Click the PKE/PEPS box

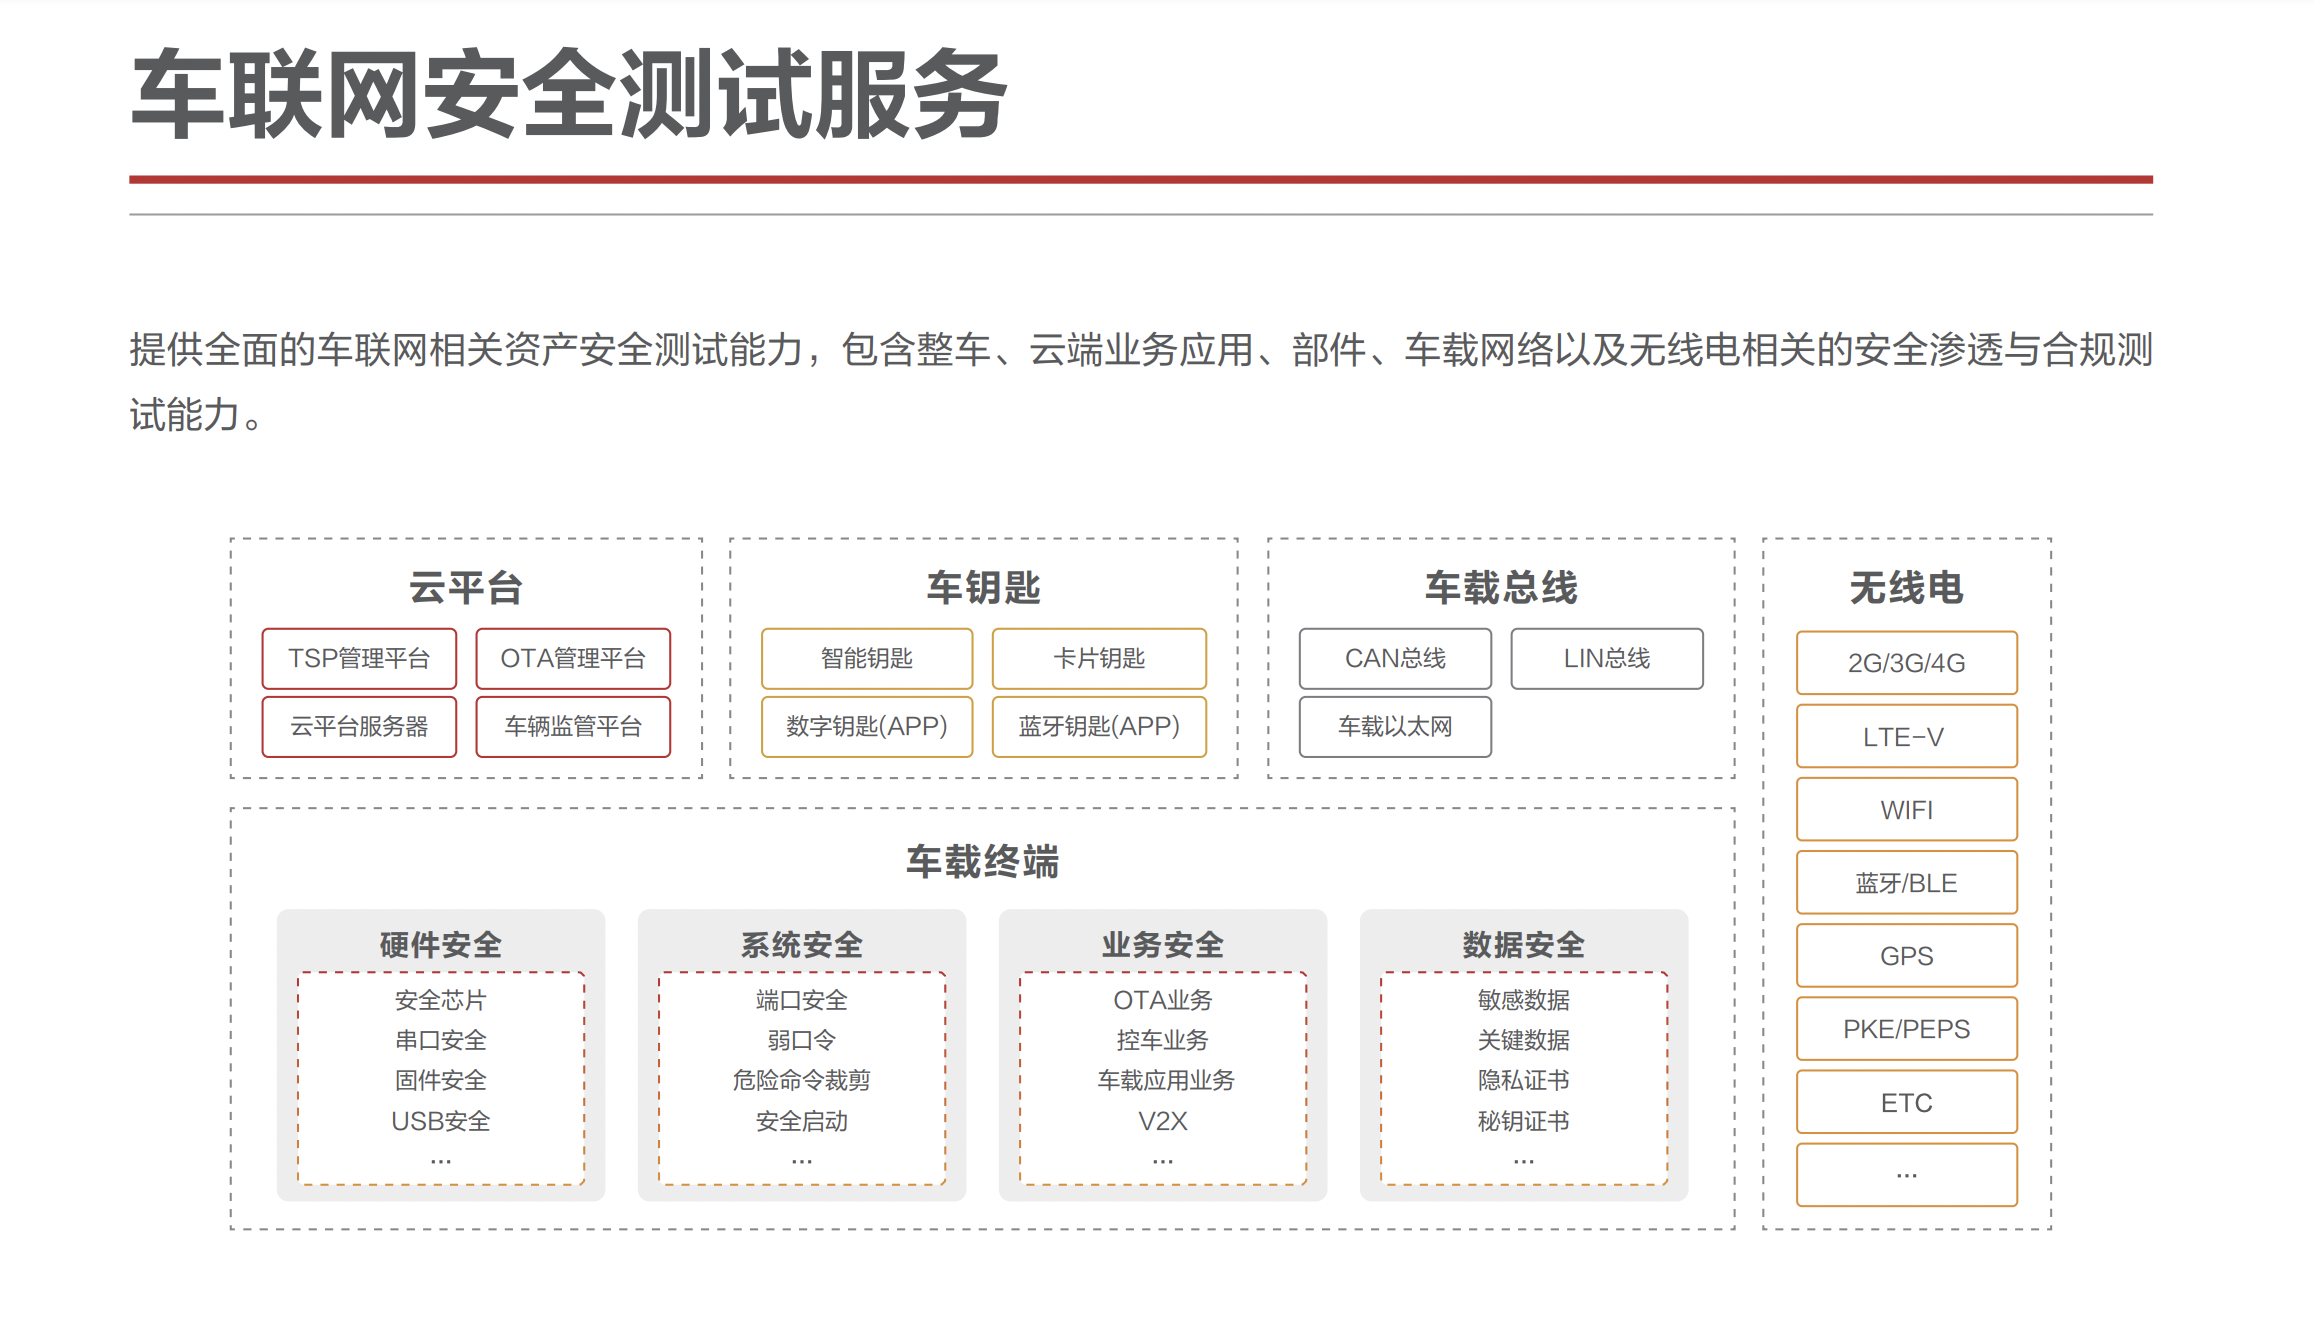pyautogui.click(x=1905, y=1028)
